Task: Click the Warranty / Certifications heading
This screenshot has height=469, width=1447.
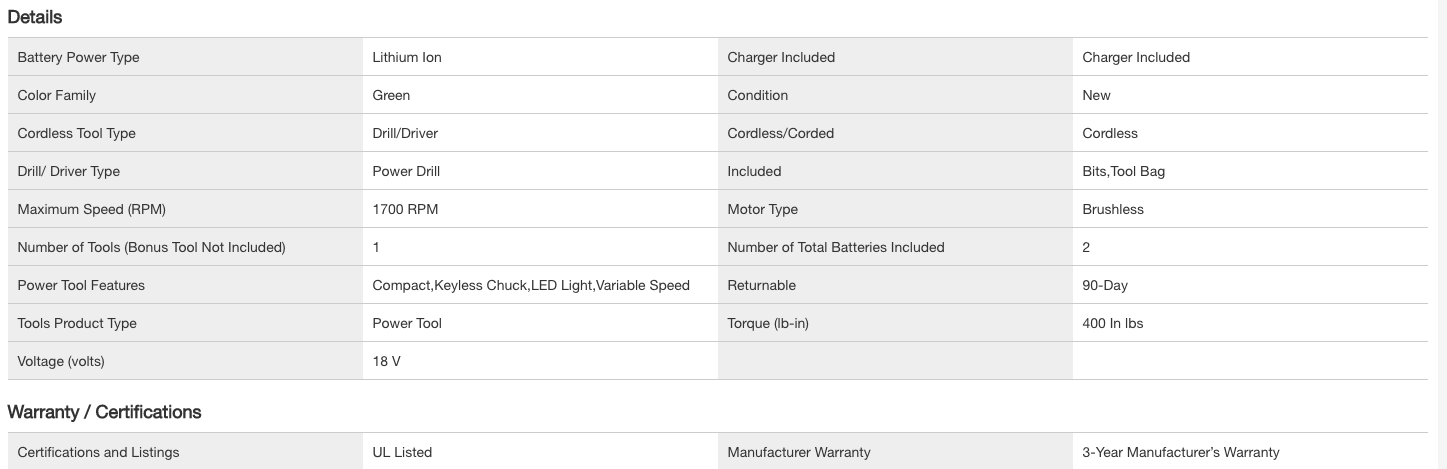Action: 104,412
